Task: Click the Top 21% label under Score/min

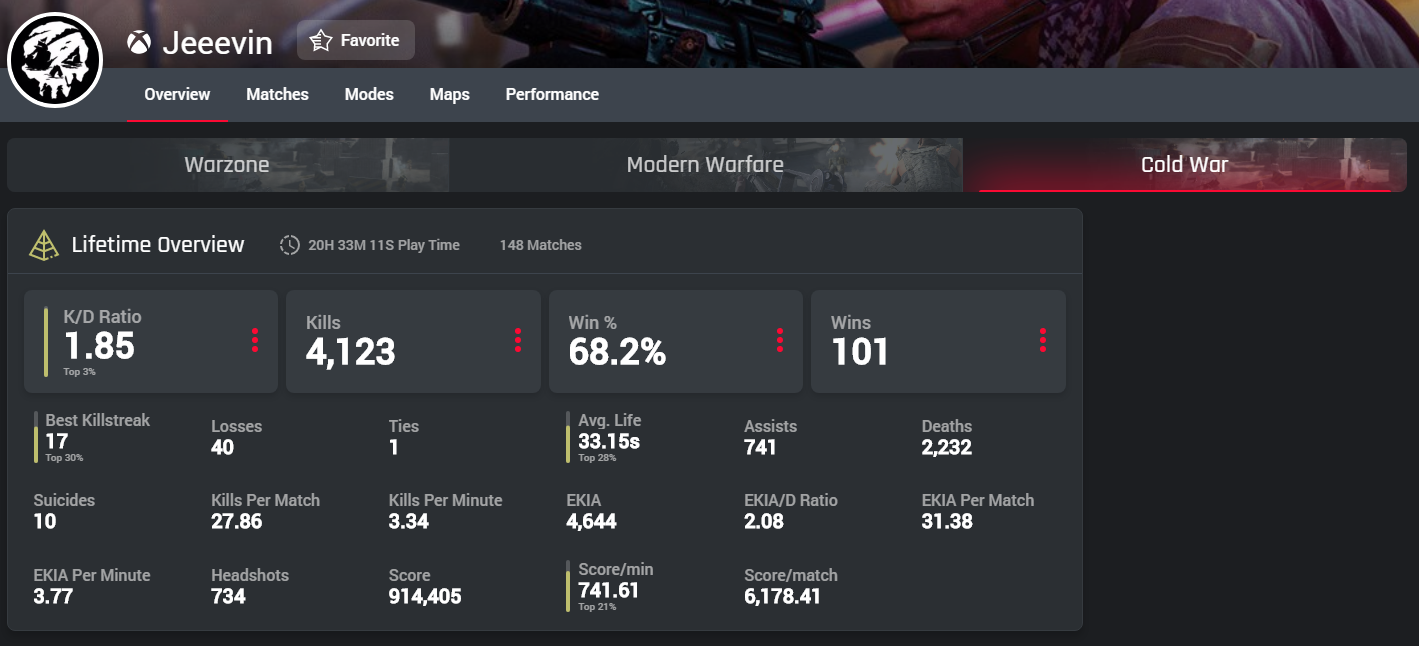Action: point(597,607)
